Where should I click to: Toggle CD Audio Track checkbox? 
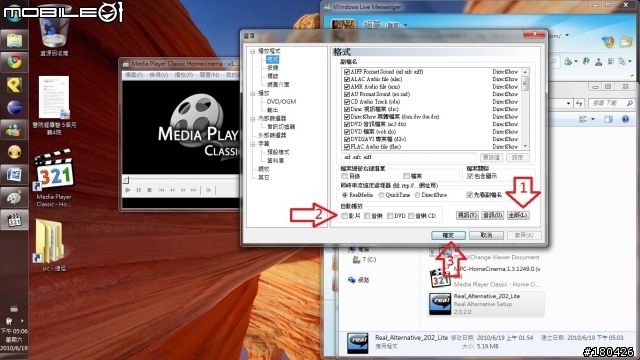click(347, 102)
